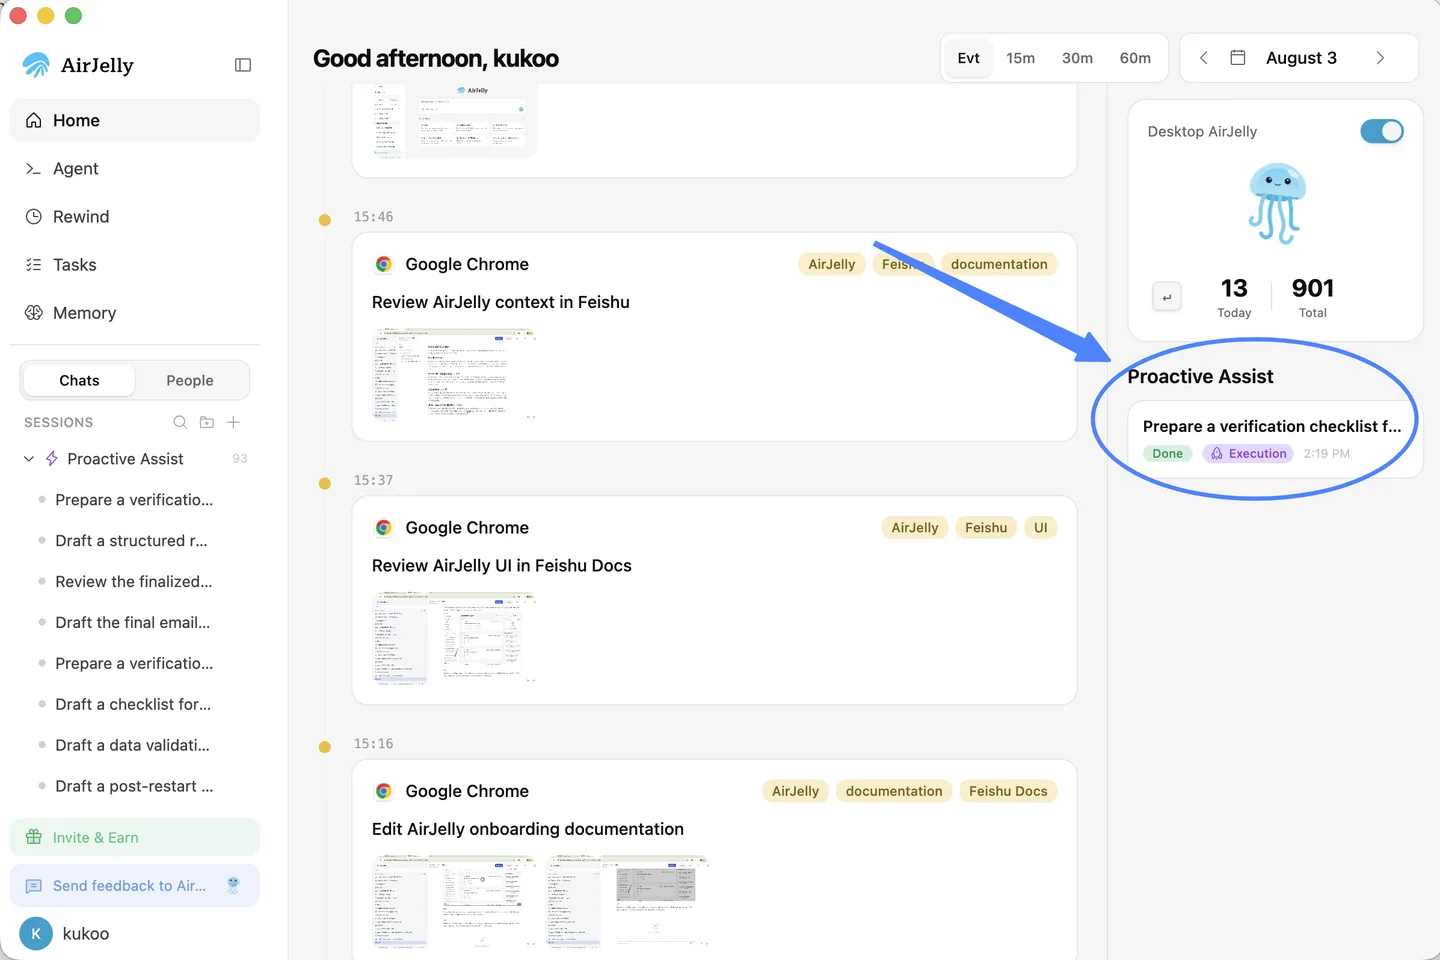Create a new session folder icon
The width and height of the screenshot is (1440, 960).
click(207, 422)
